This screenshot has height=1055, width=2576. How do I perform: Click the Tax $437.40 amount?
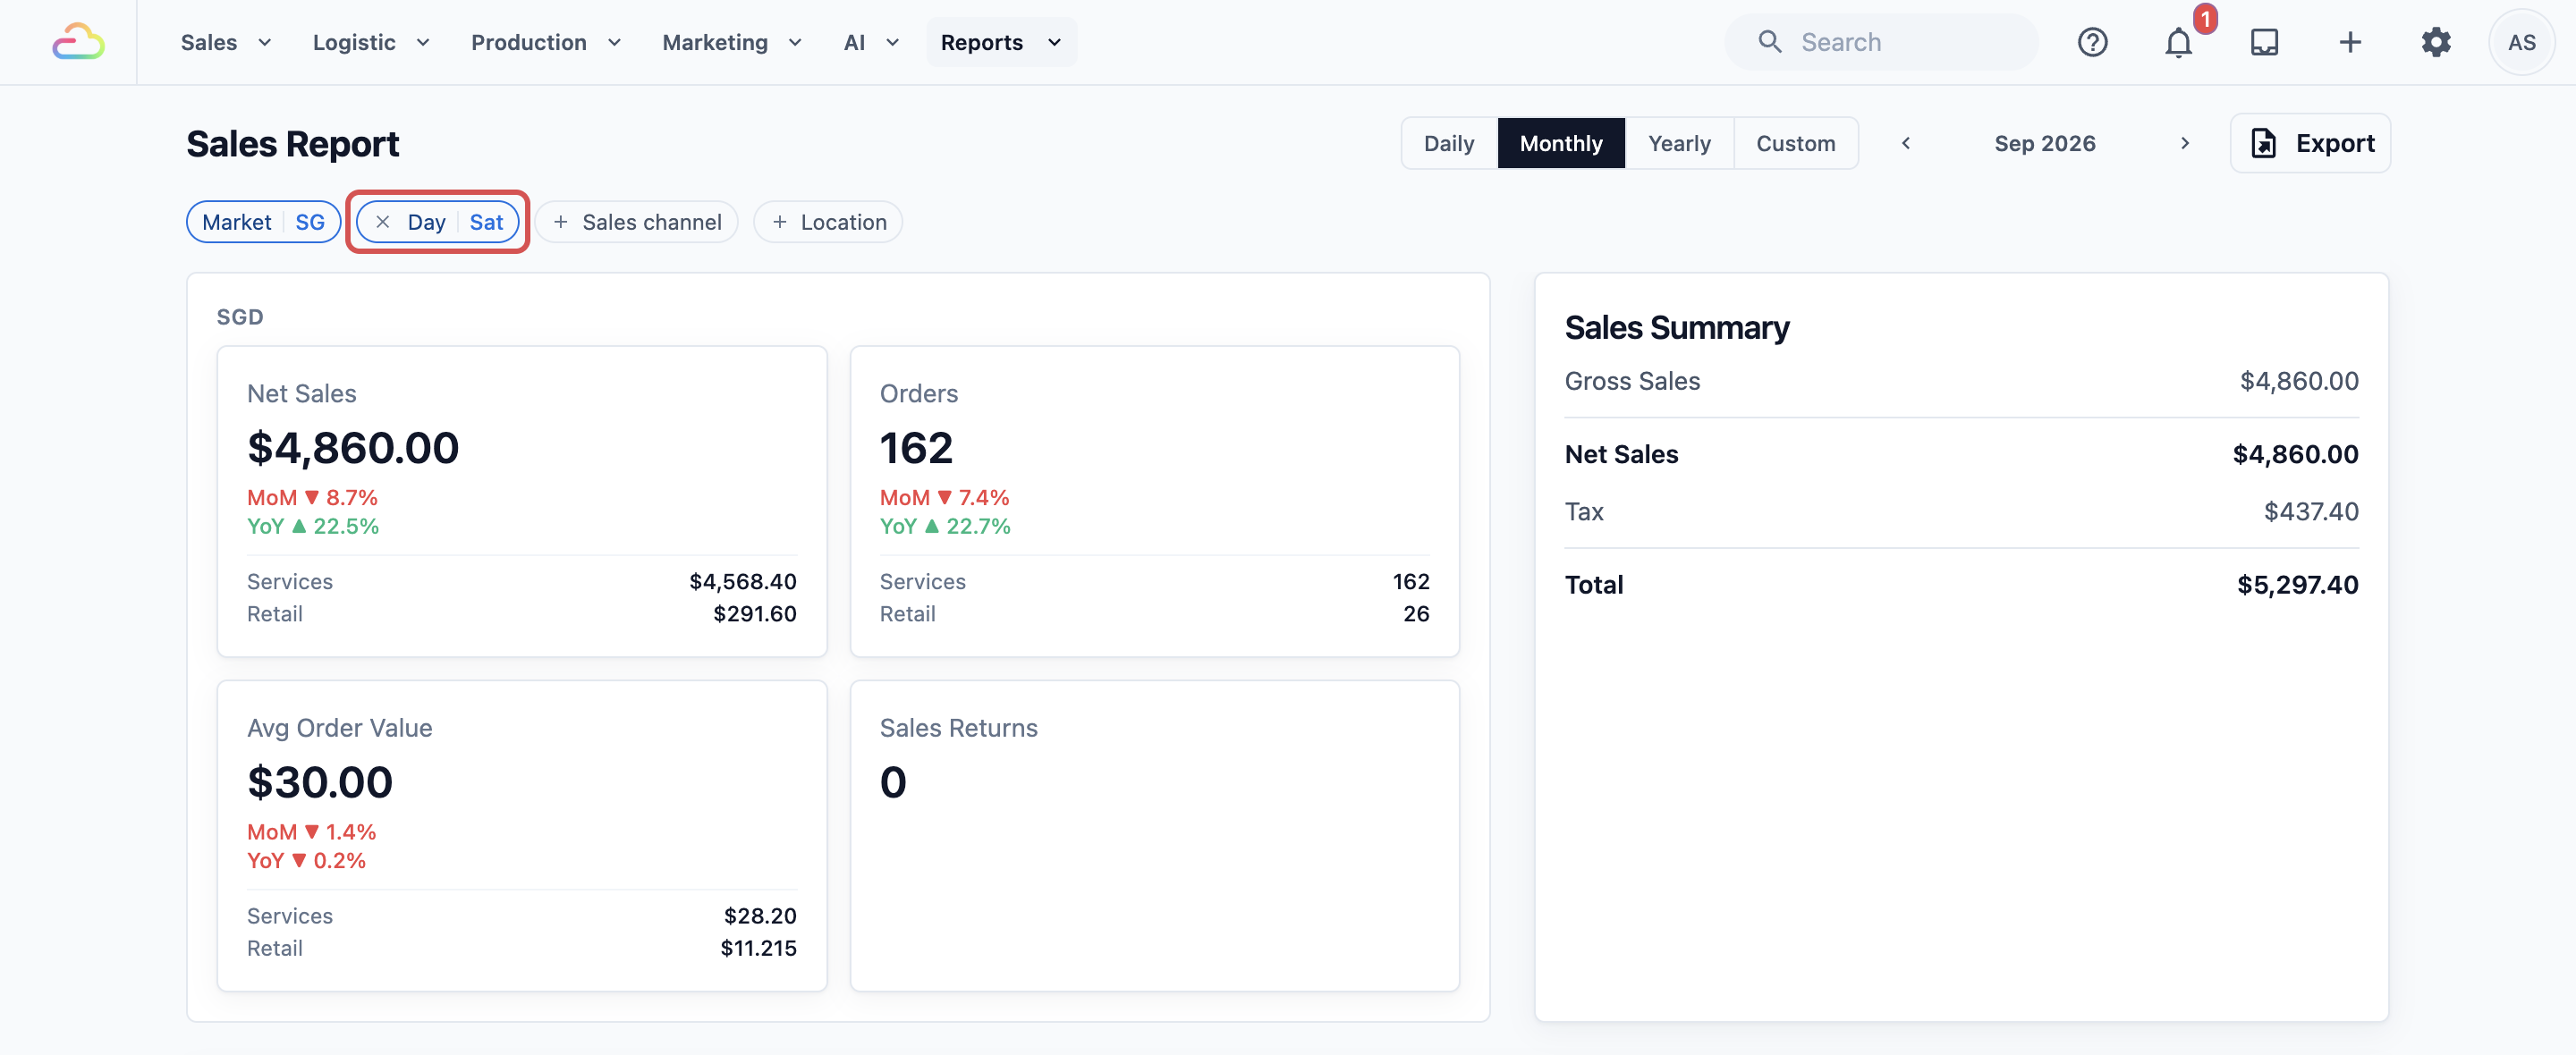point(2311,511)
